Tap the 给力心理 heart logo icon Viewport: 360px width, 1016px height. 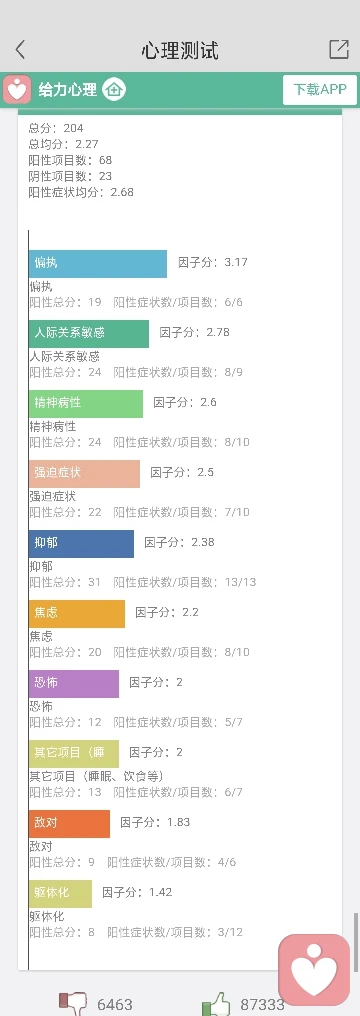17,89
